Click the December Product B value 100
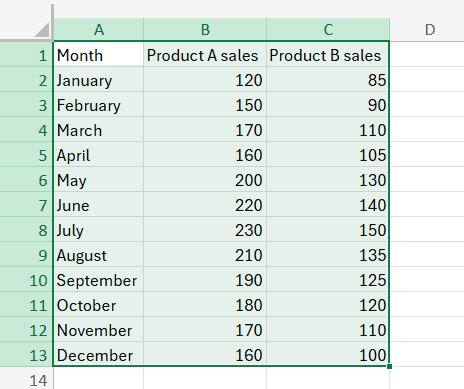The image size is (464, 389). 328,354
